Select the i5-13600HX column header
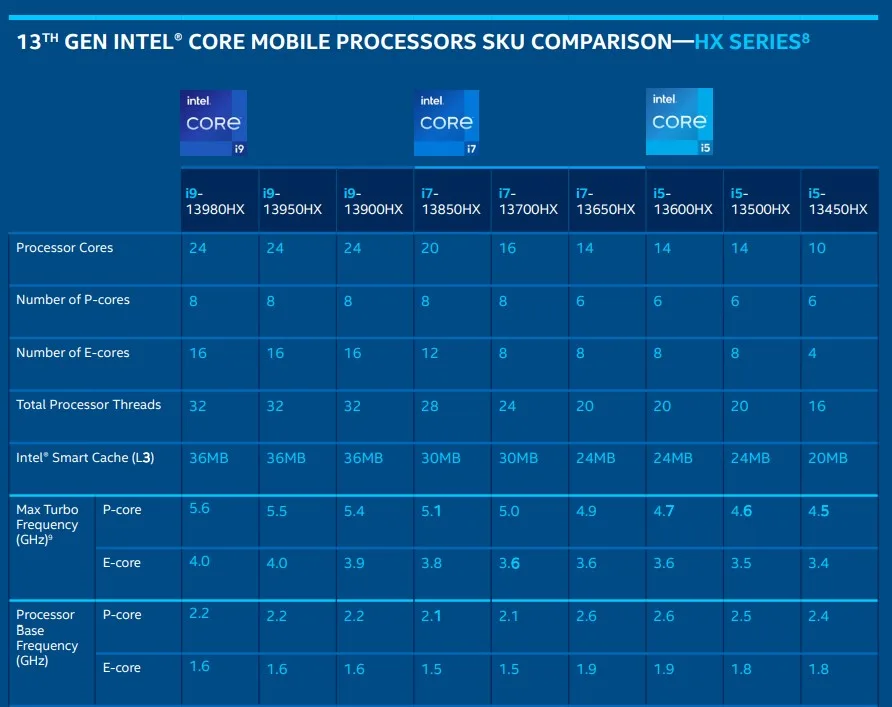This screenshot has width=892, height=707. pos(684,201)
